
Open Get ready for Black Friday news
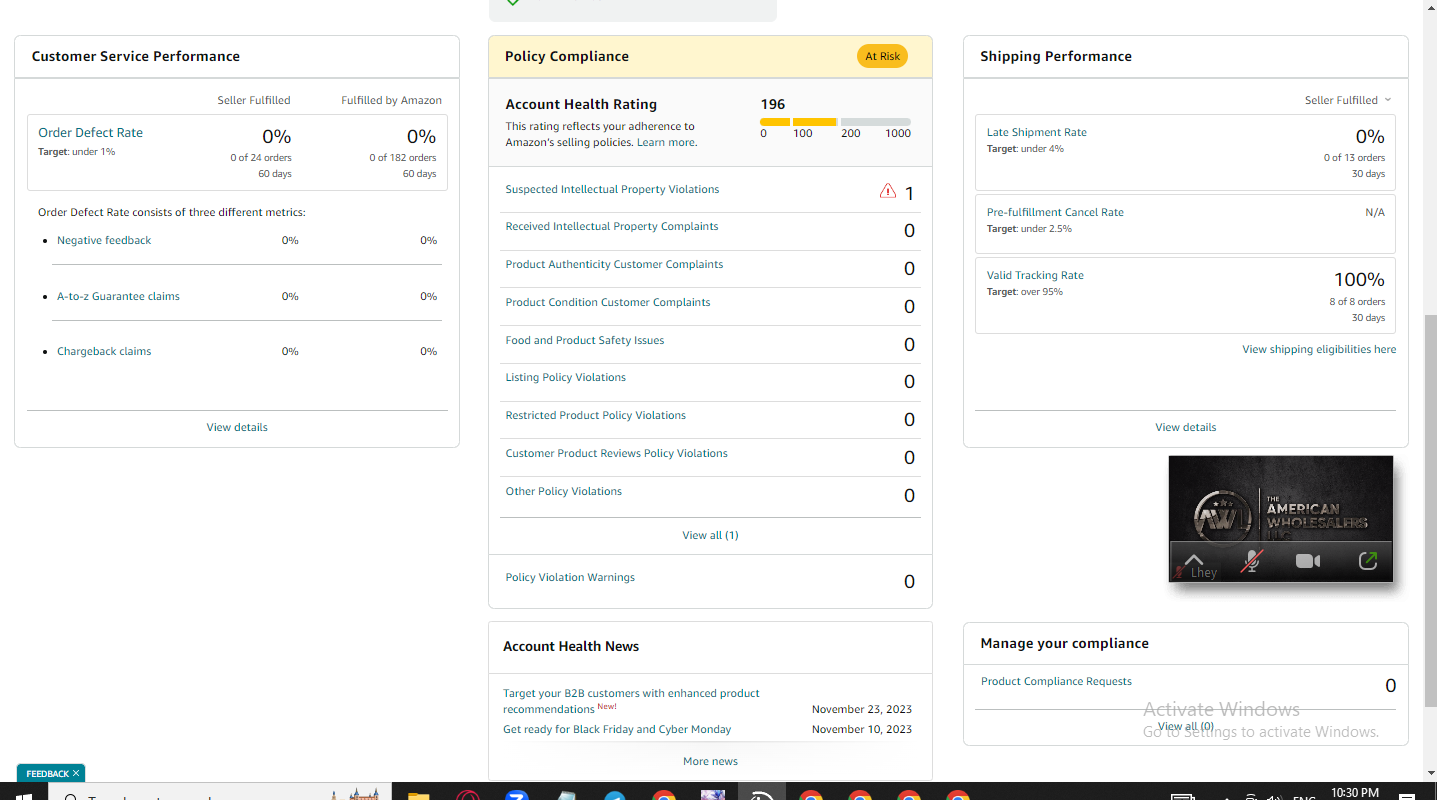(x=617, y=729)
